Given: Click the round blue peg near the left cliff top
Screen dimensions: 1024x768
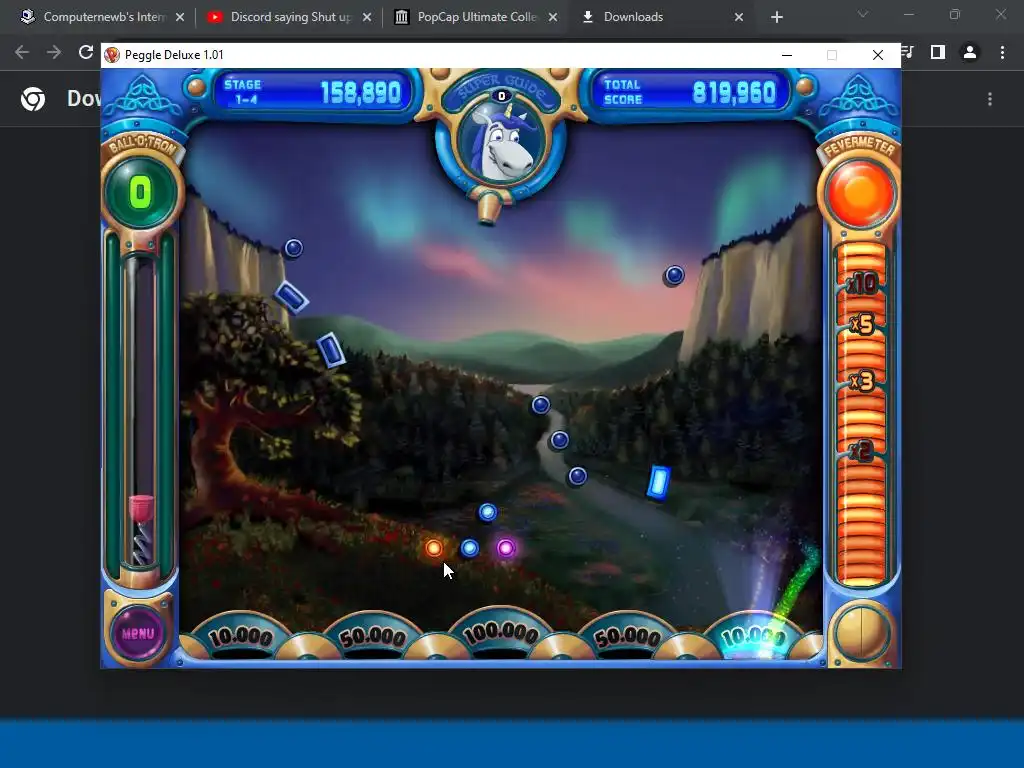Looking at the screenshot, I should click(294, 248).
